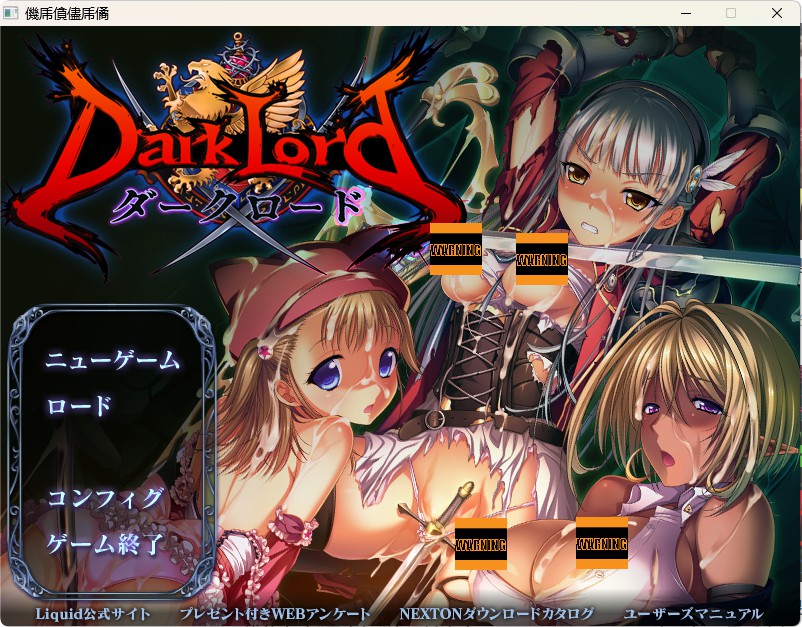Viewport: 802px width, 627px height.
Task: Click the purple ダークロード katakana subtitle
Action: [x=238, y=206]
